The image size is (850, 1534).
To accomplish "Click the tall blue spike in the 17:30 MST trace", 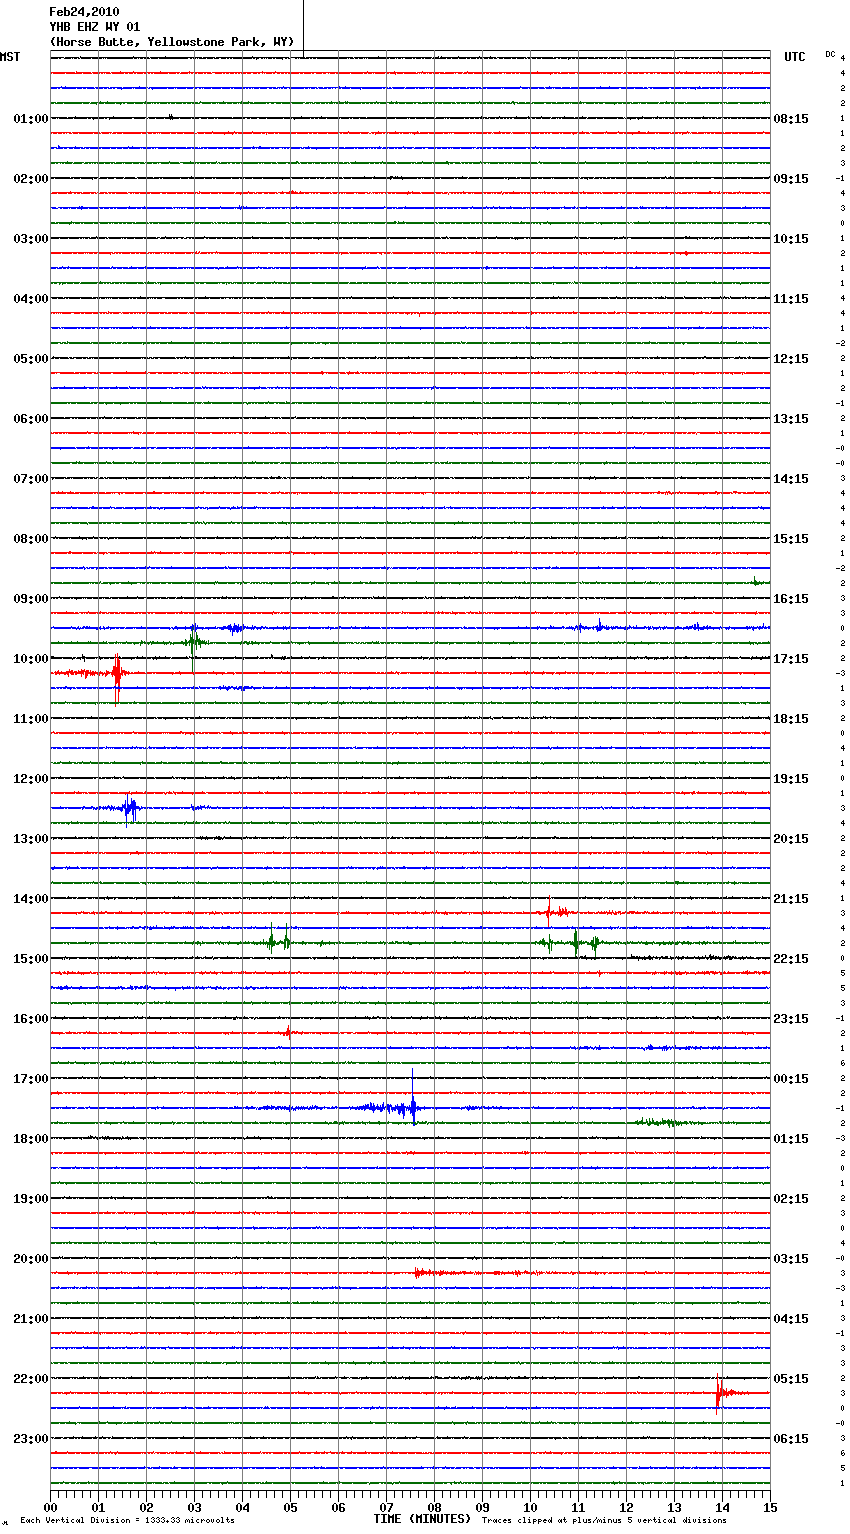I will tap(413, 1097).
